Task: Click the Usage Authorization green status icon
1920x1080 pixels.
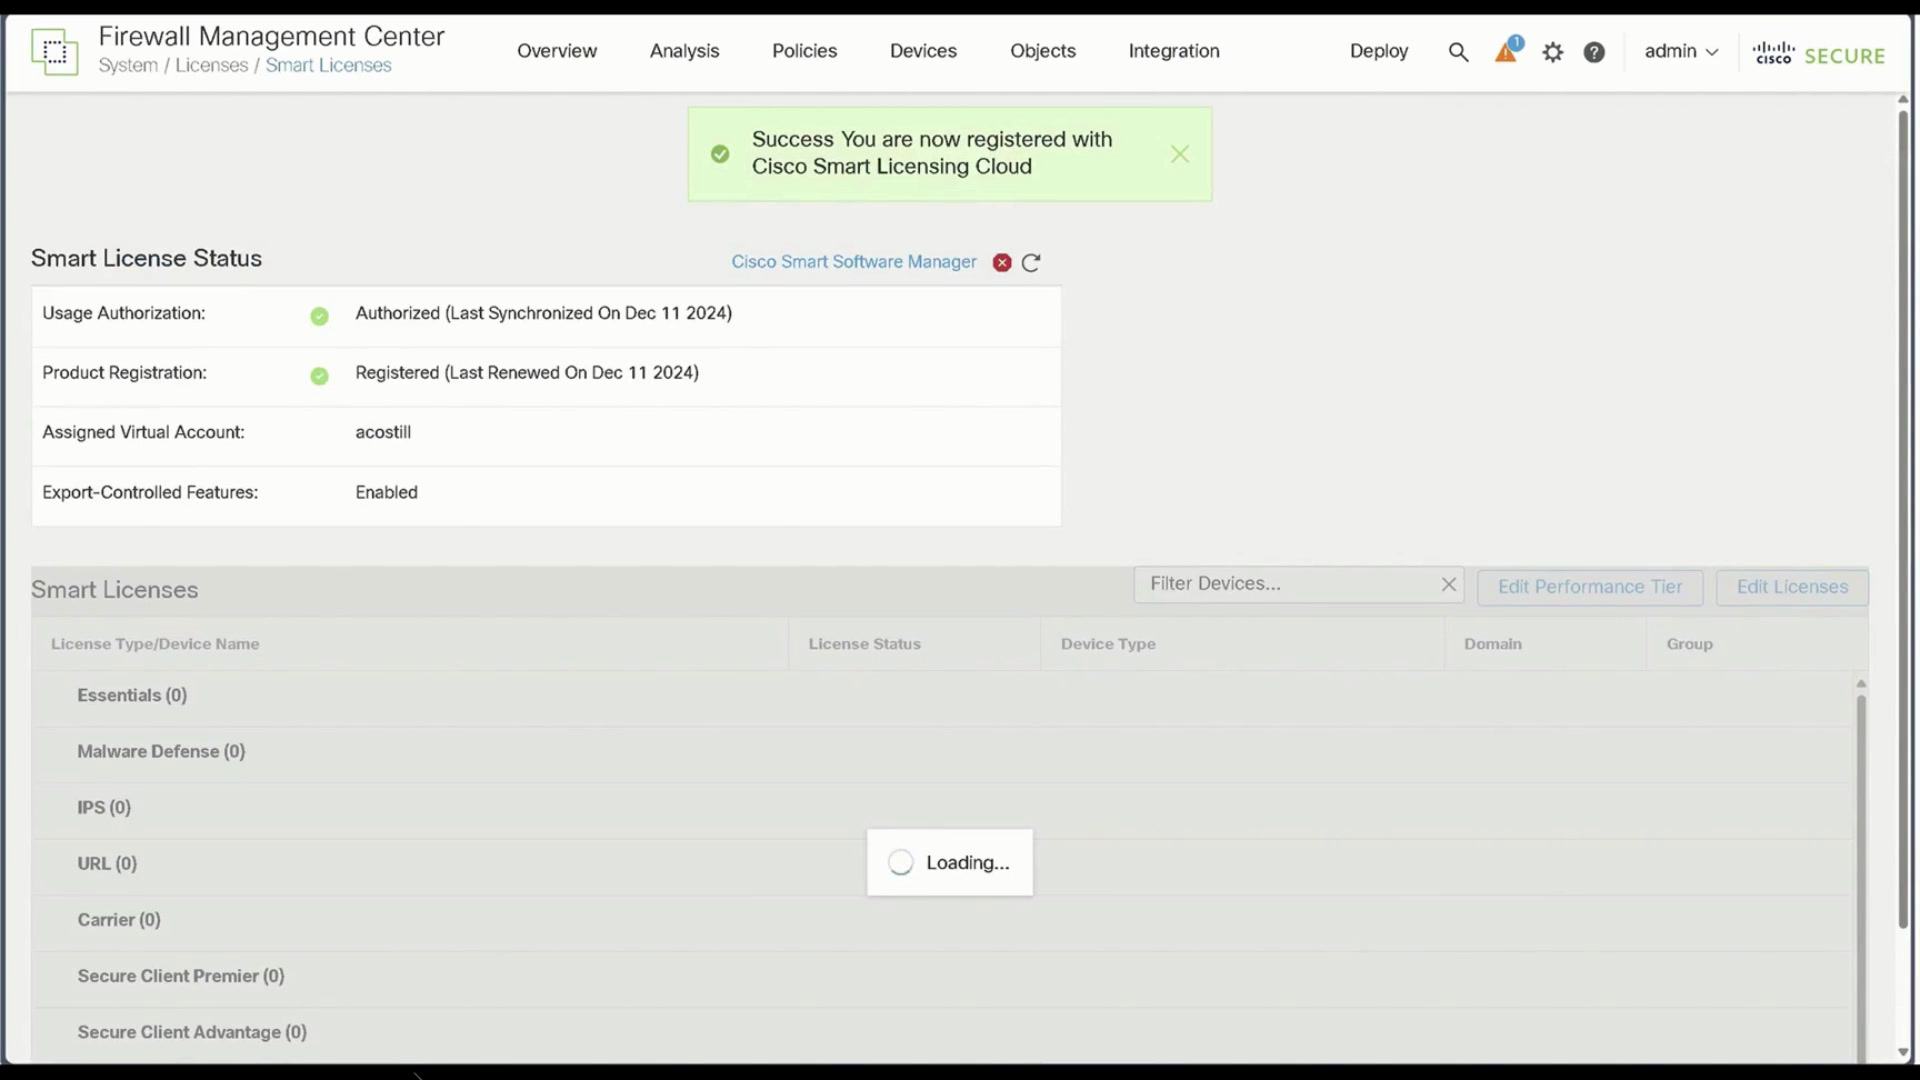Action: [x=319, y=316]
